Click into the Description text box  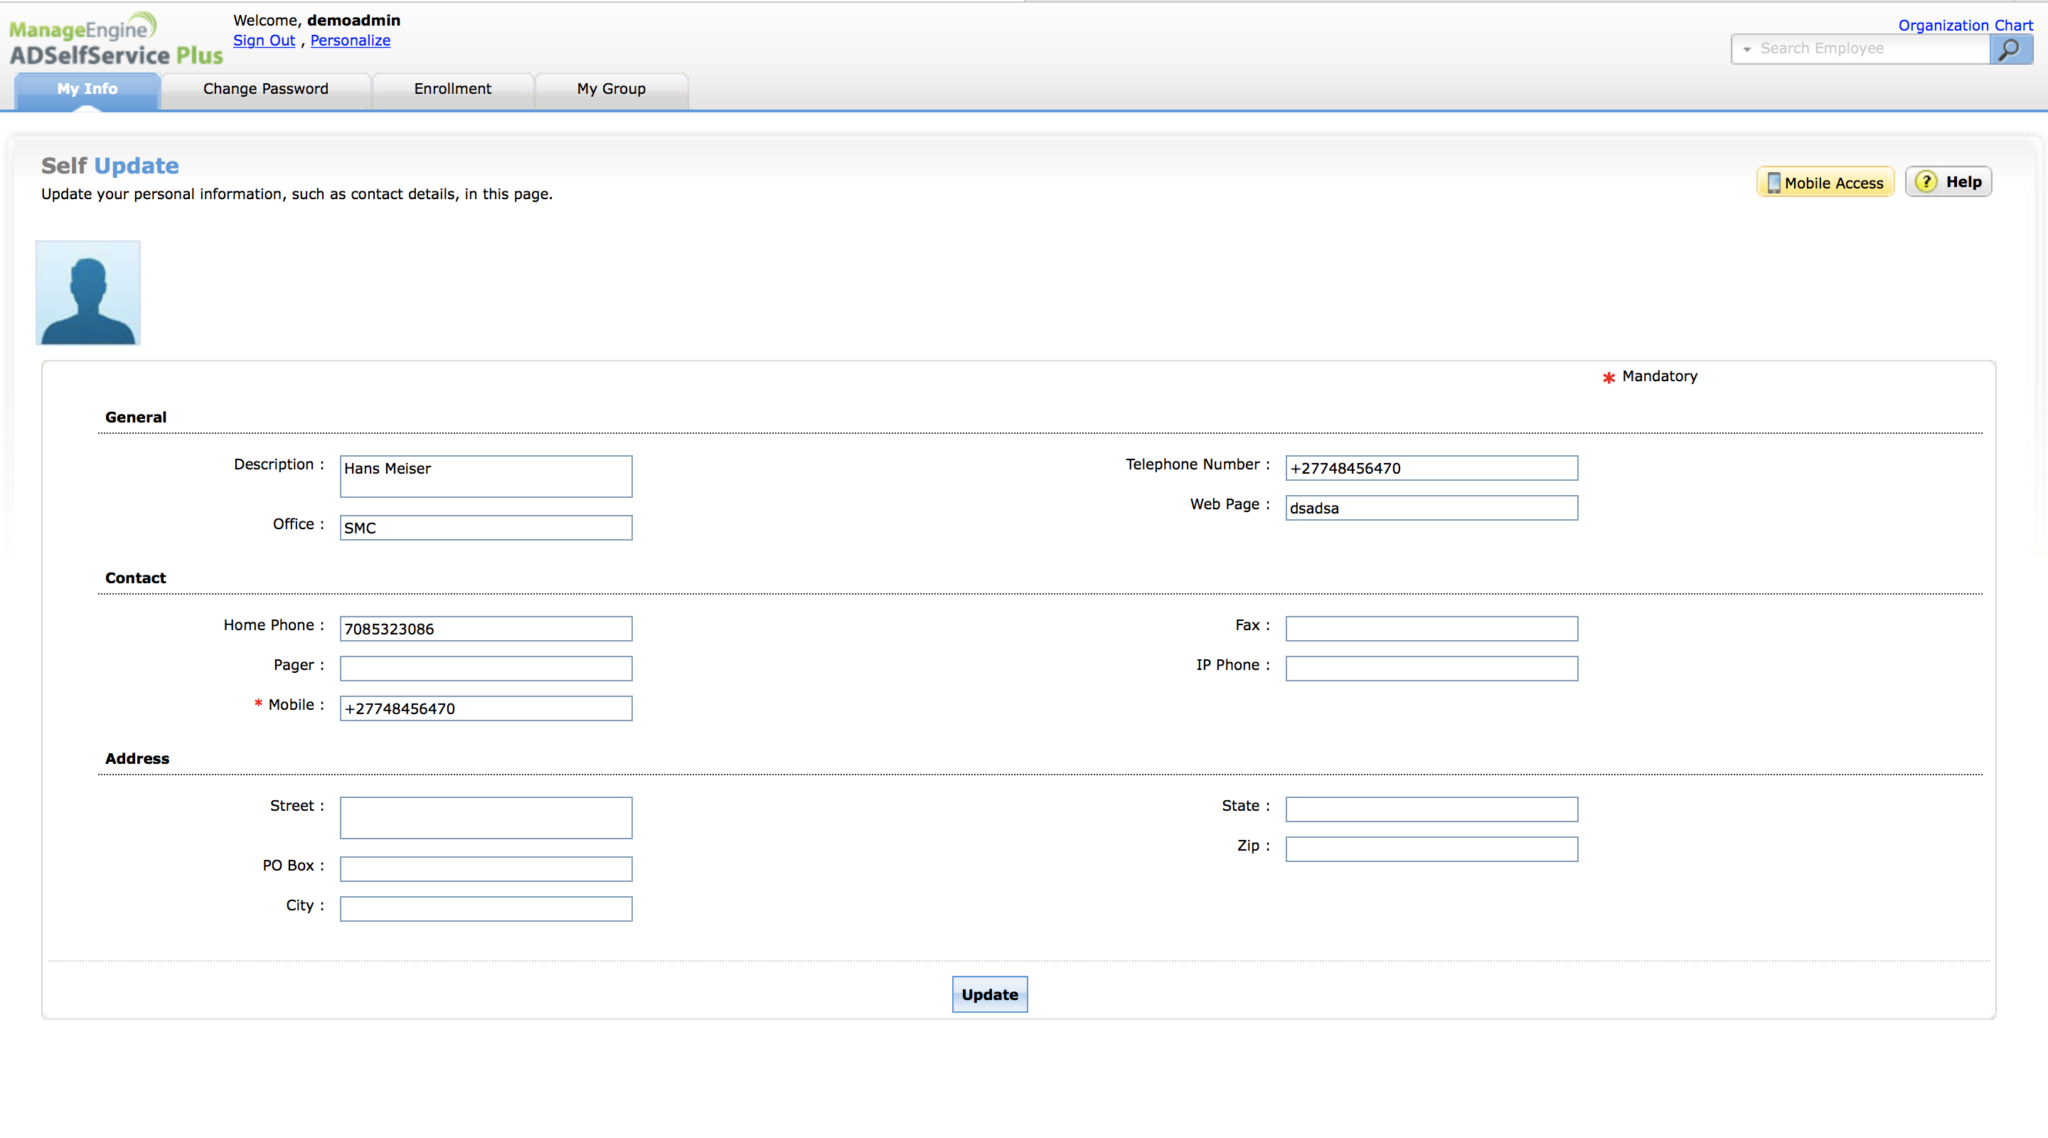(x=486, y=476)
